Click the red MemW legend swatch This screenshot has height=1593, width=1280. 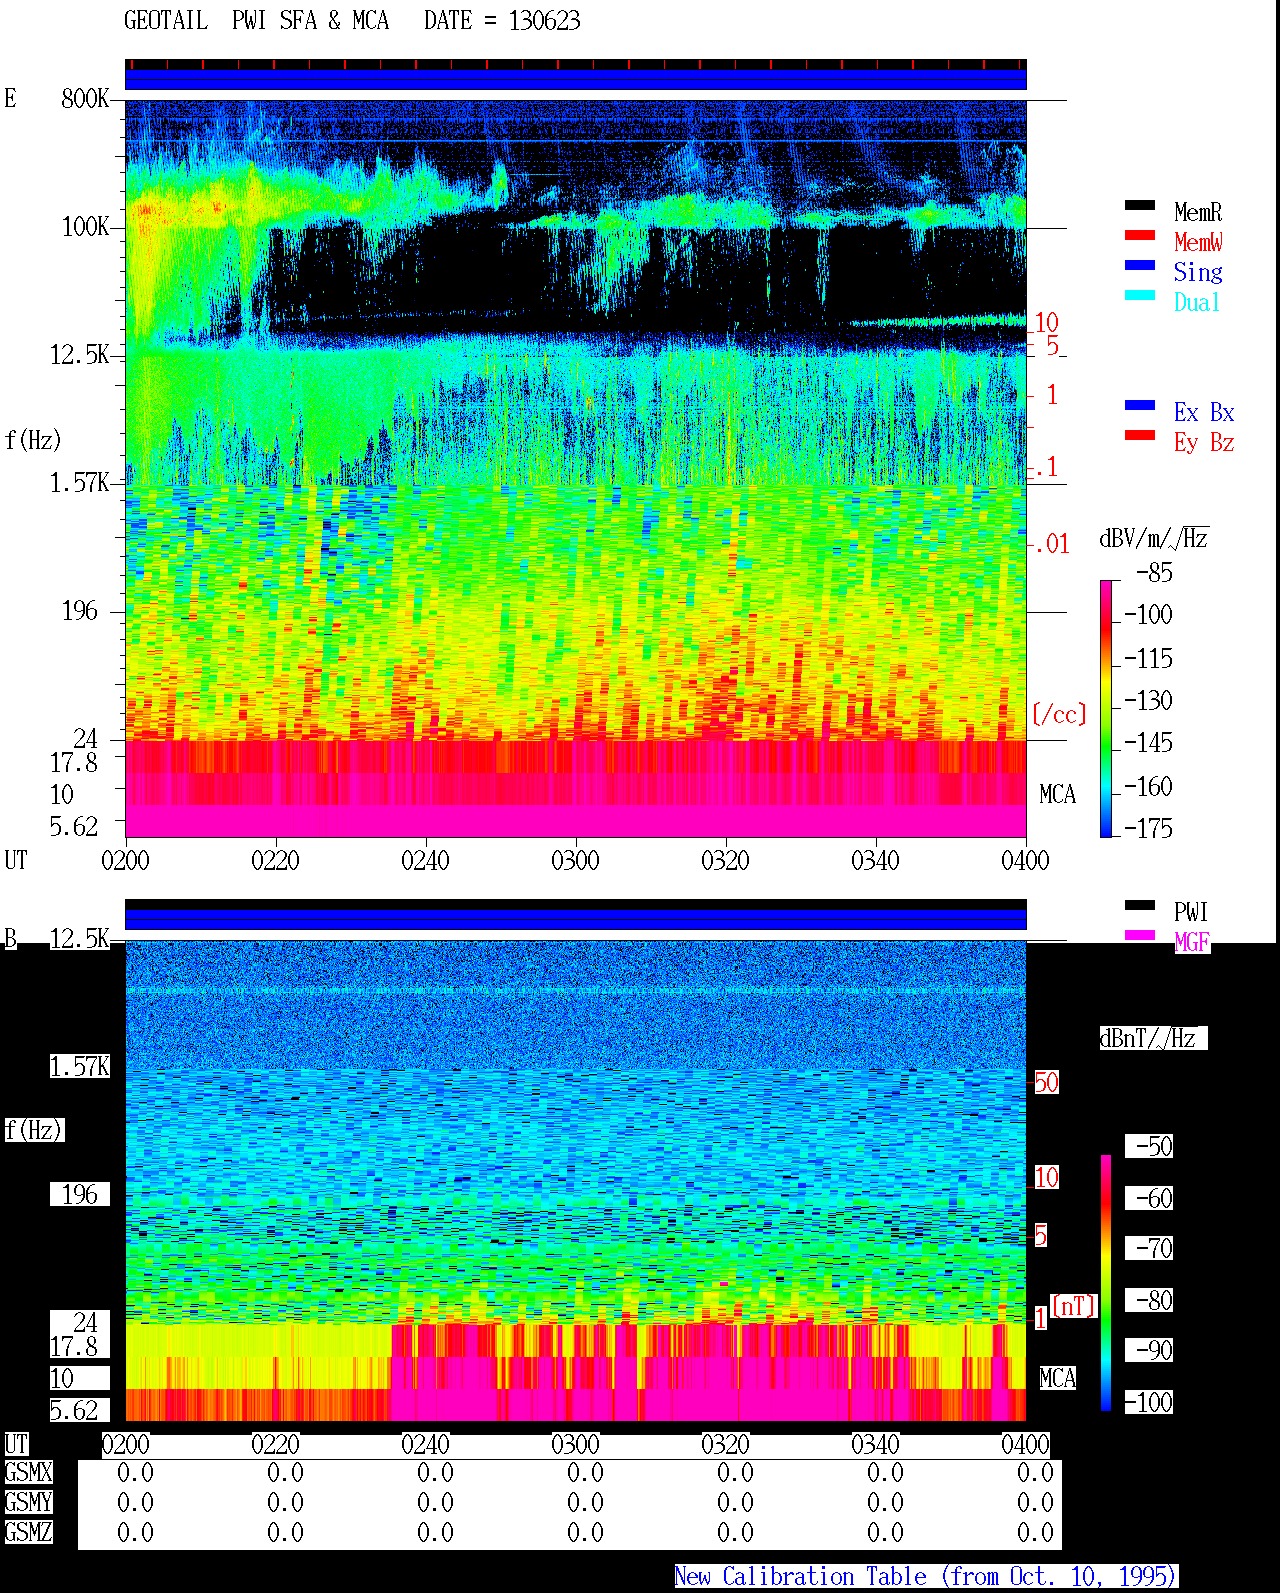point(1140,235)
